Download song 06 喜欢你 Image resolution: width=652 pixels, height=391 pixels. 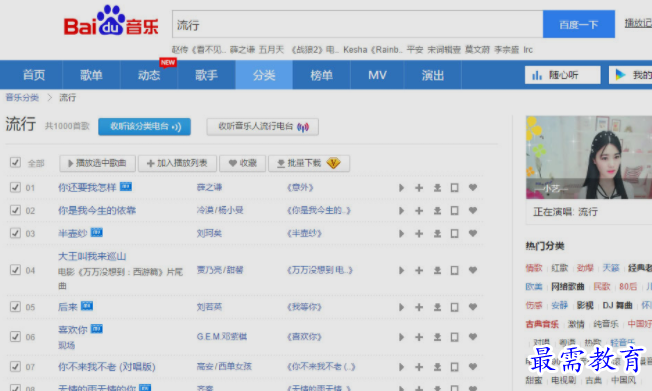(x=437, y=337)
